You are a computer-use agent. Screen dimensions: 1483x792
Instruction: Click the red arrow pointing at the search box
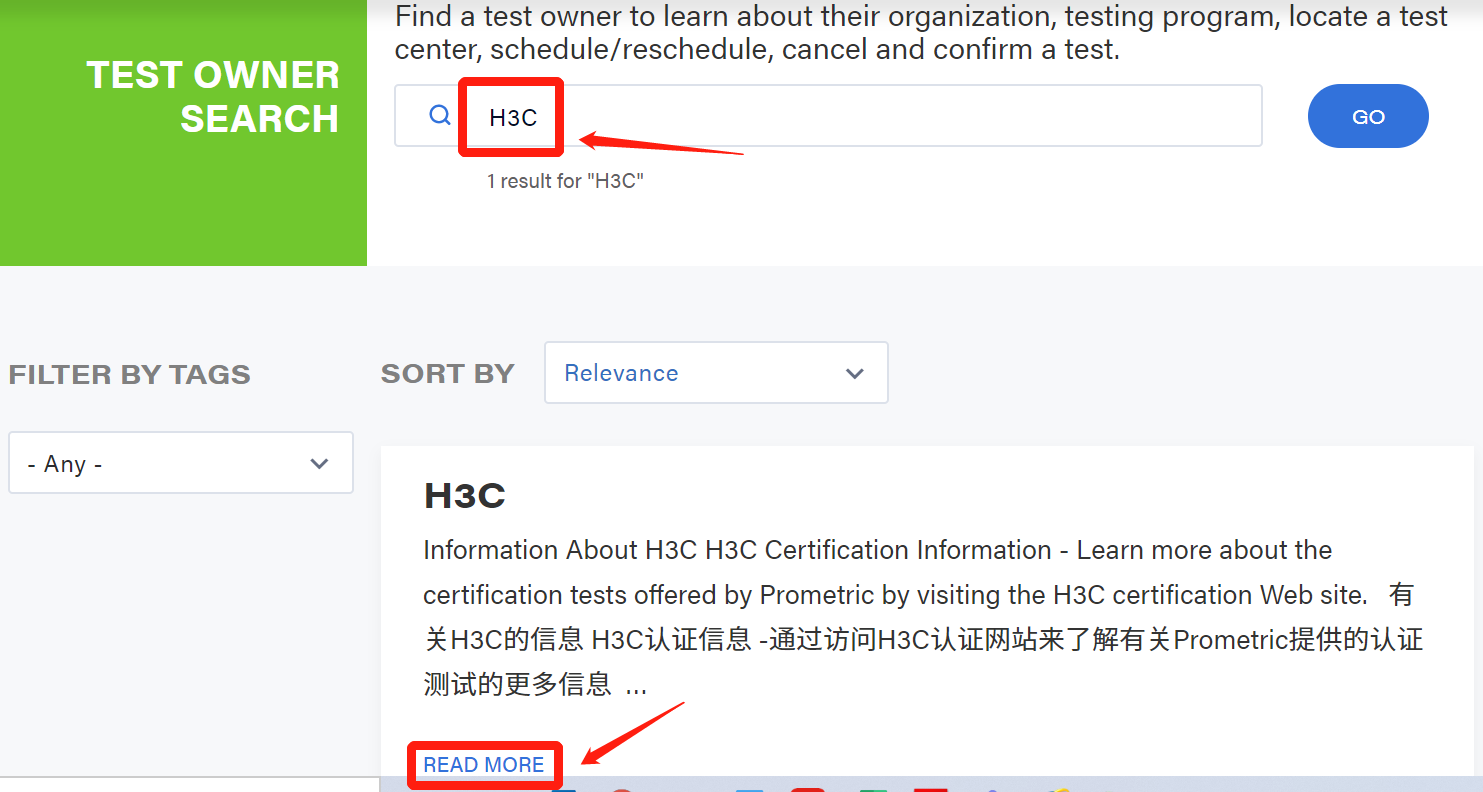[660, 145]
